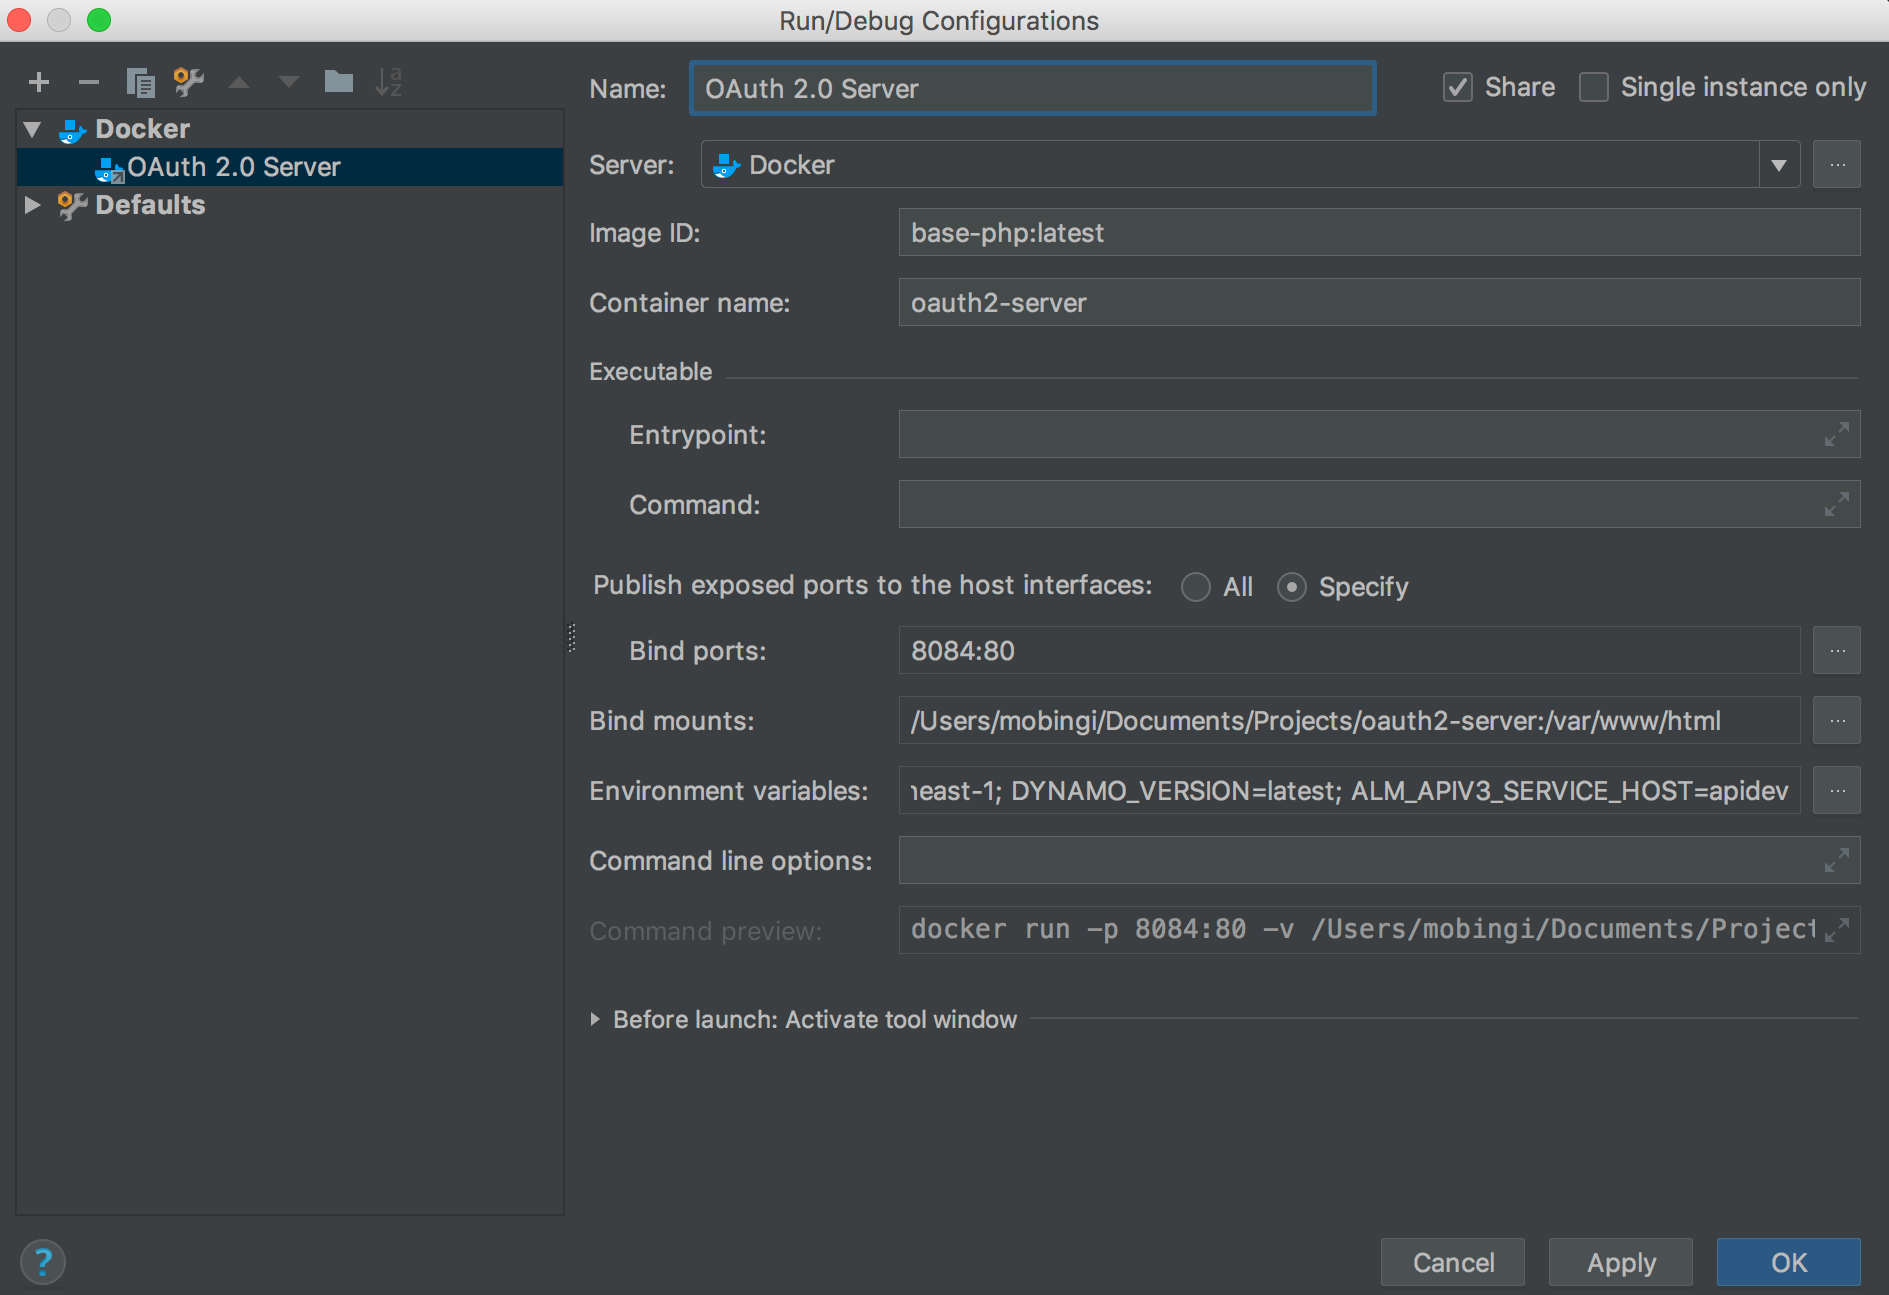Expand the Defaults tree node
This screenshot has width=1889, height=1295.
coord(33,205)
